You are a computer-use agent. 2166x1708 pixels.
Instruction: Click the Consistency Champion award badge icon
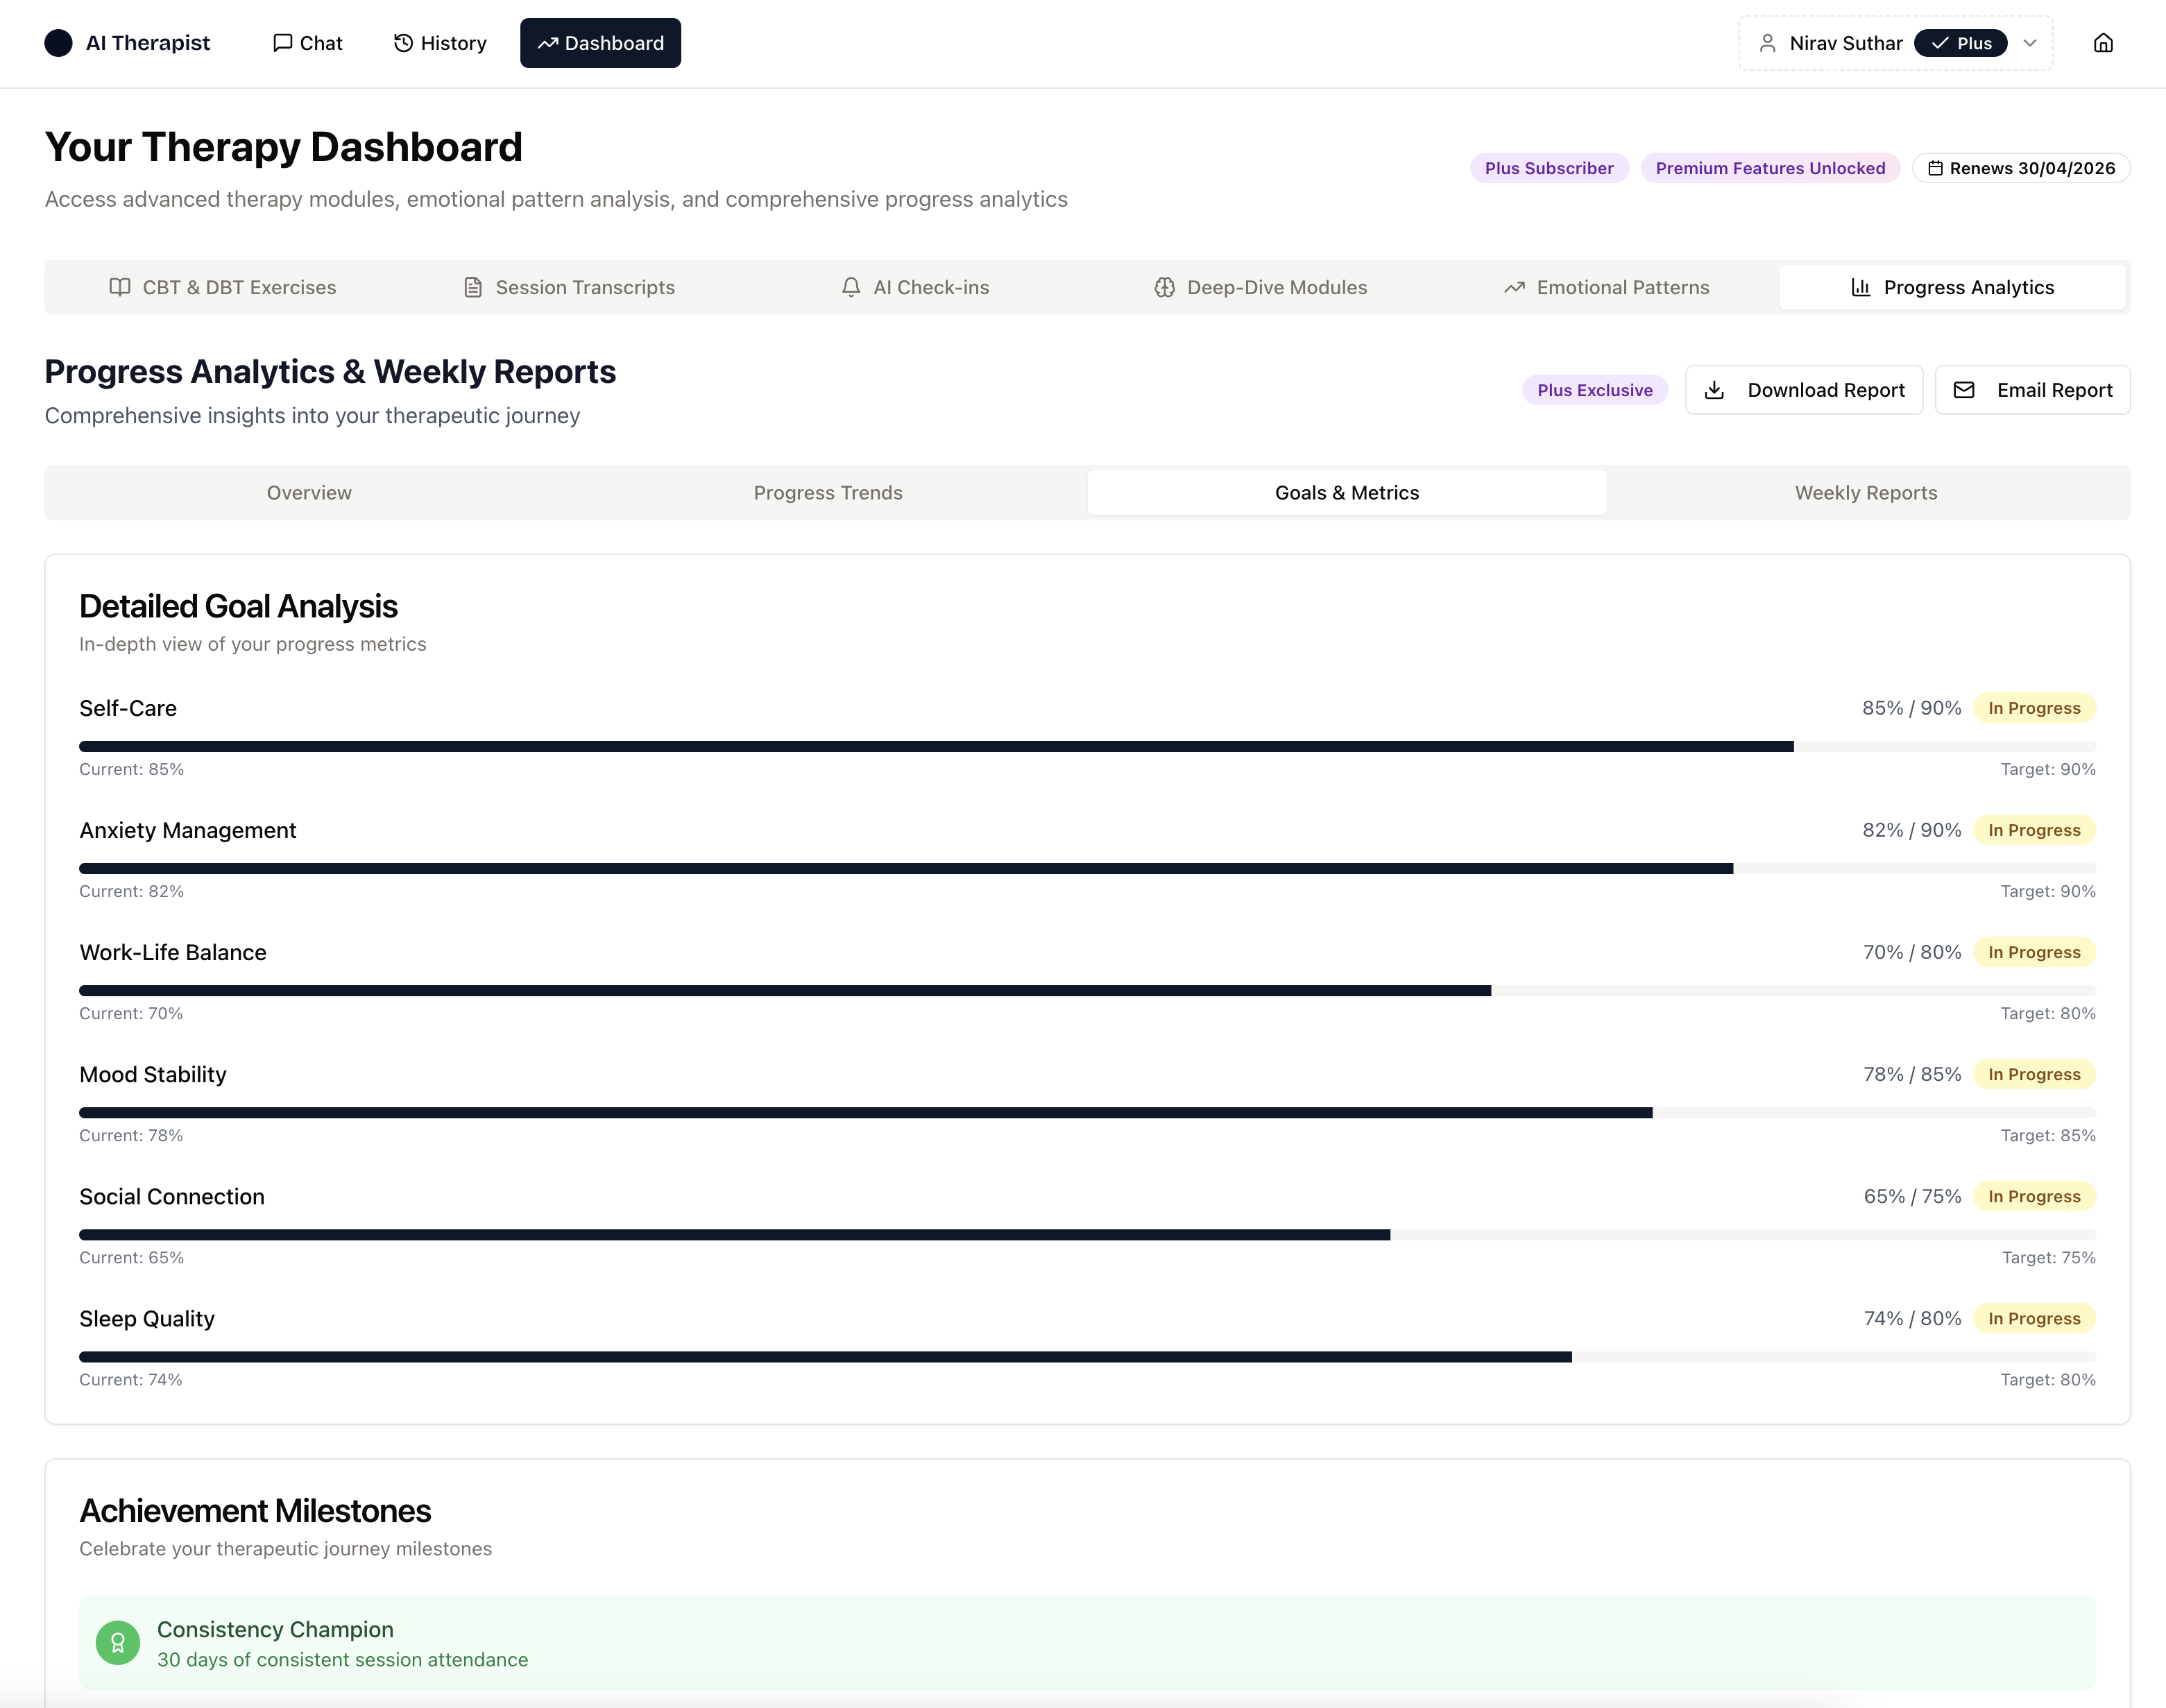118,1642
